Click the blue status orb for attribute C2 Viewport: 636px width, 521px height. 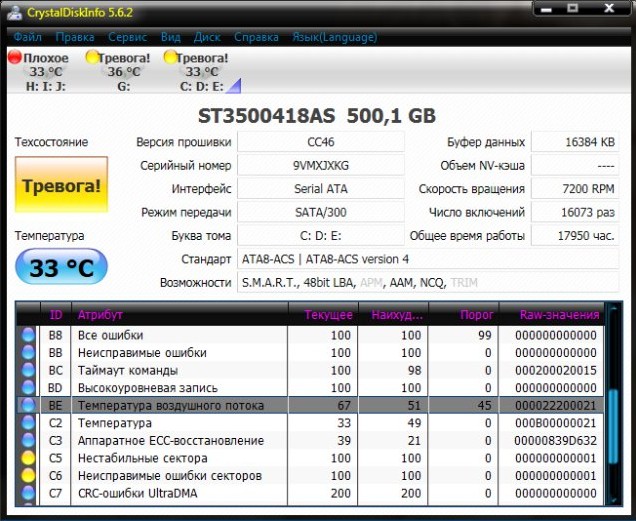[x=28, y=424]
